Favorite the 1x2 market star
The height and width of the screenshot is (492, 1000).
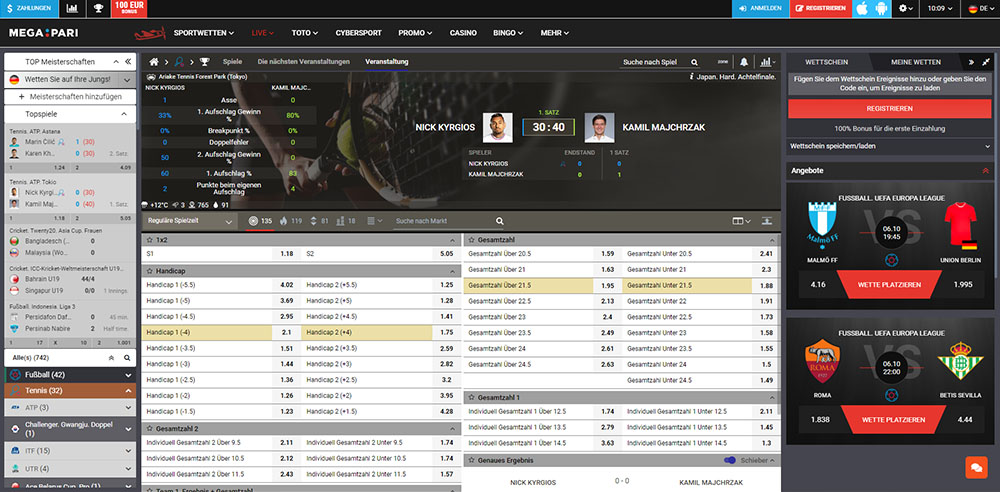[x=150, y=240]
